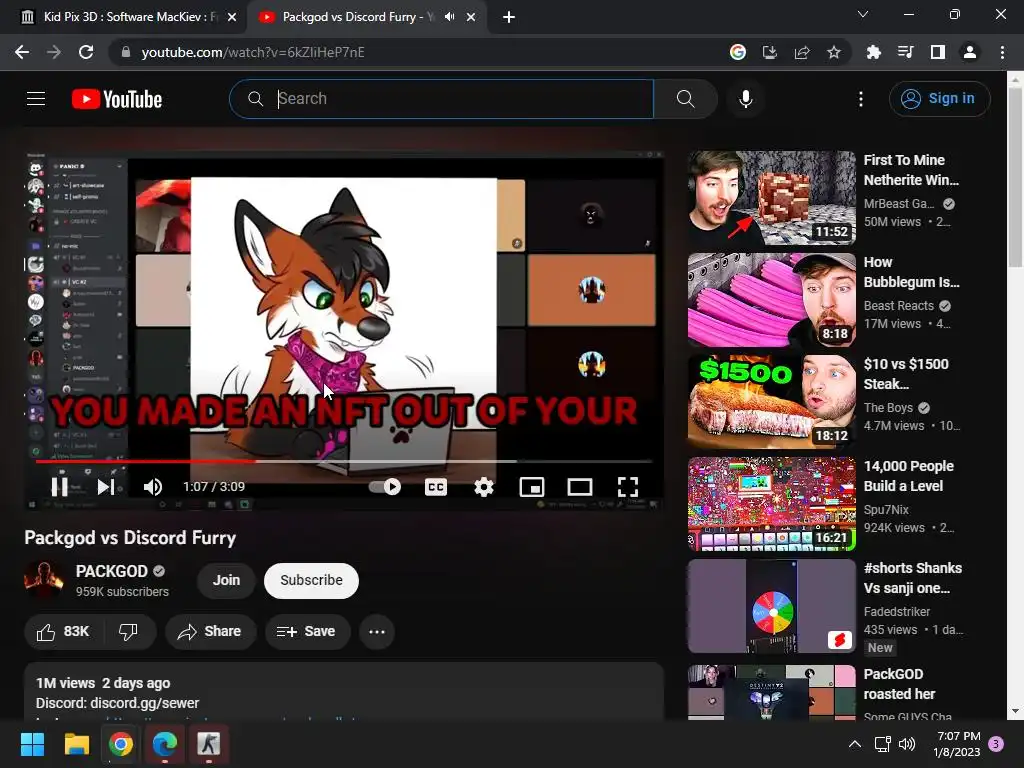Open the First To Mine Netherite video thumbnail
Screen dimensions: 1024x768
click(771, 197)
